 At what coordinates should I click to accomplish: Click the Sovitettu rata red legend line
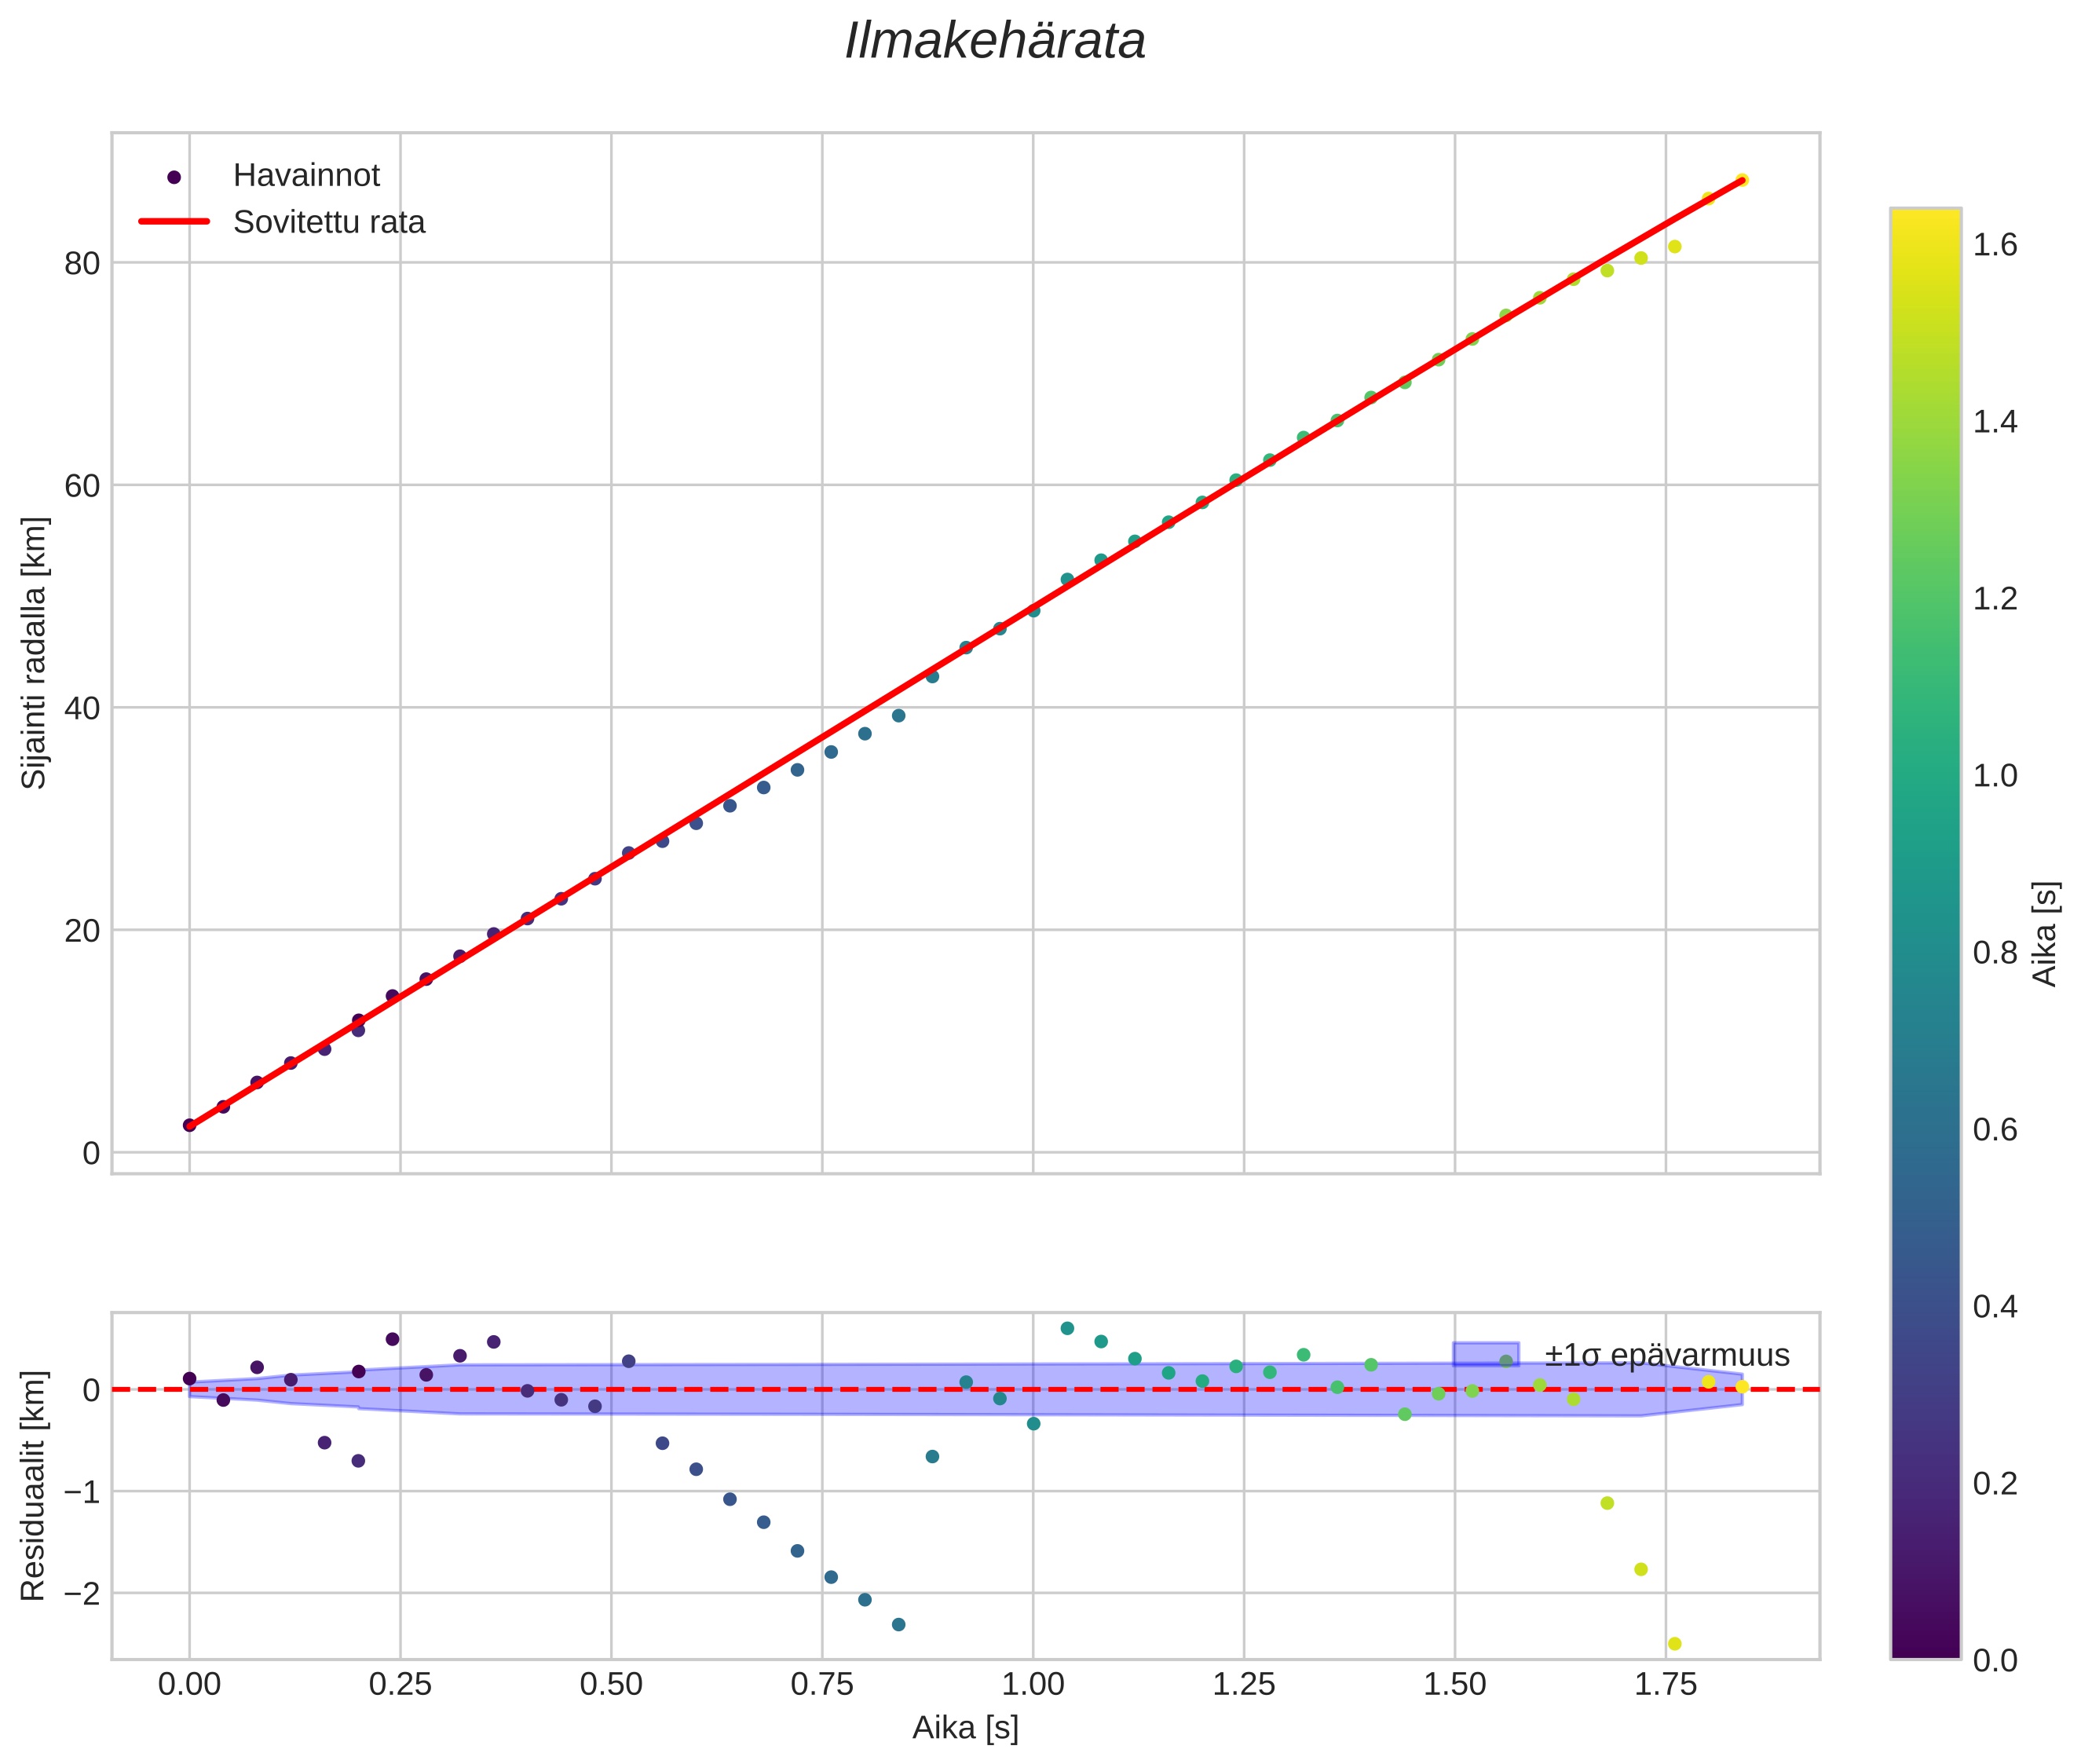point(174,221)
